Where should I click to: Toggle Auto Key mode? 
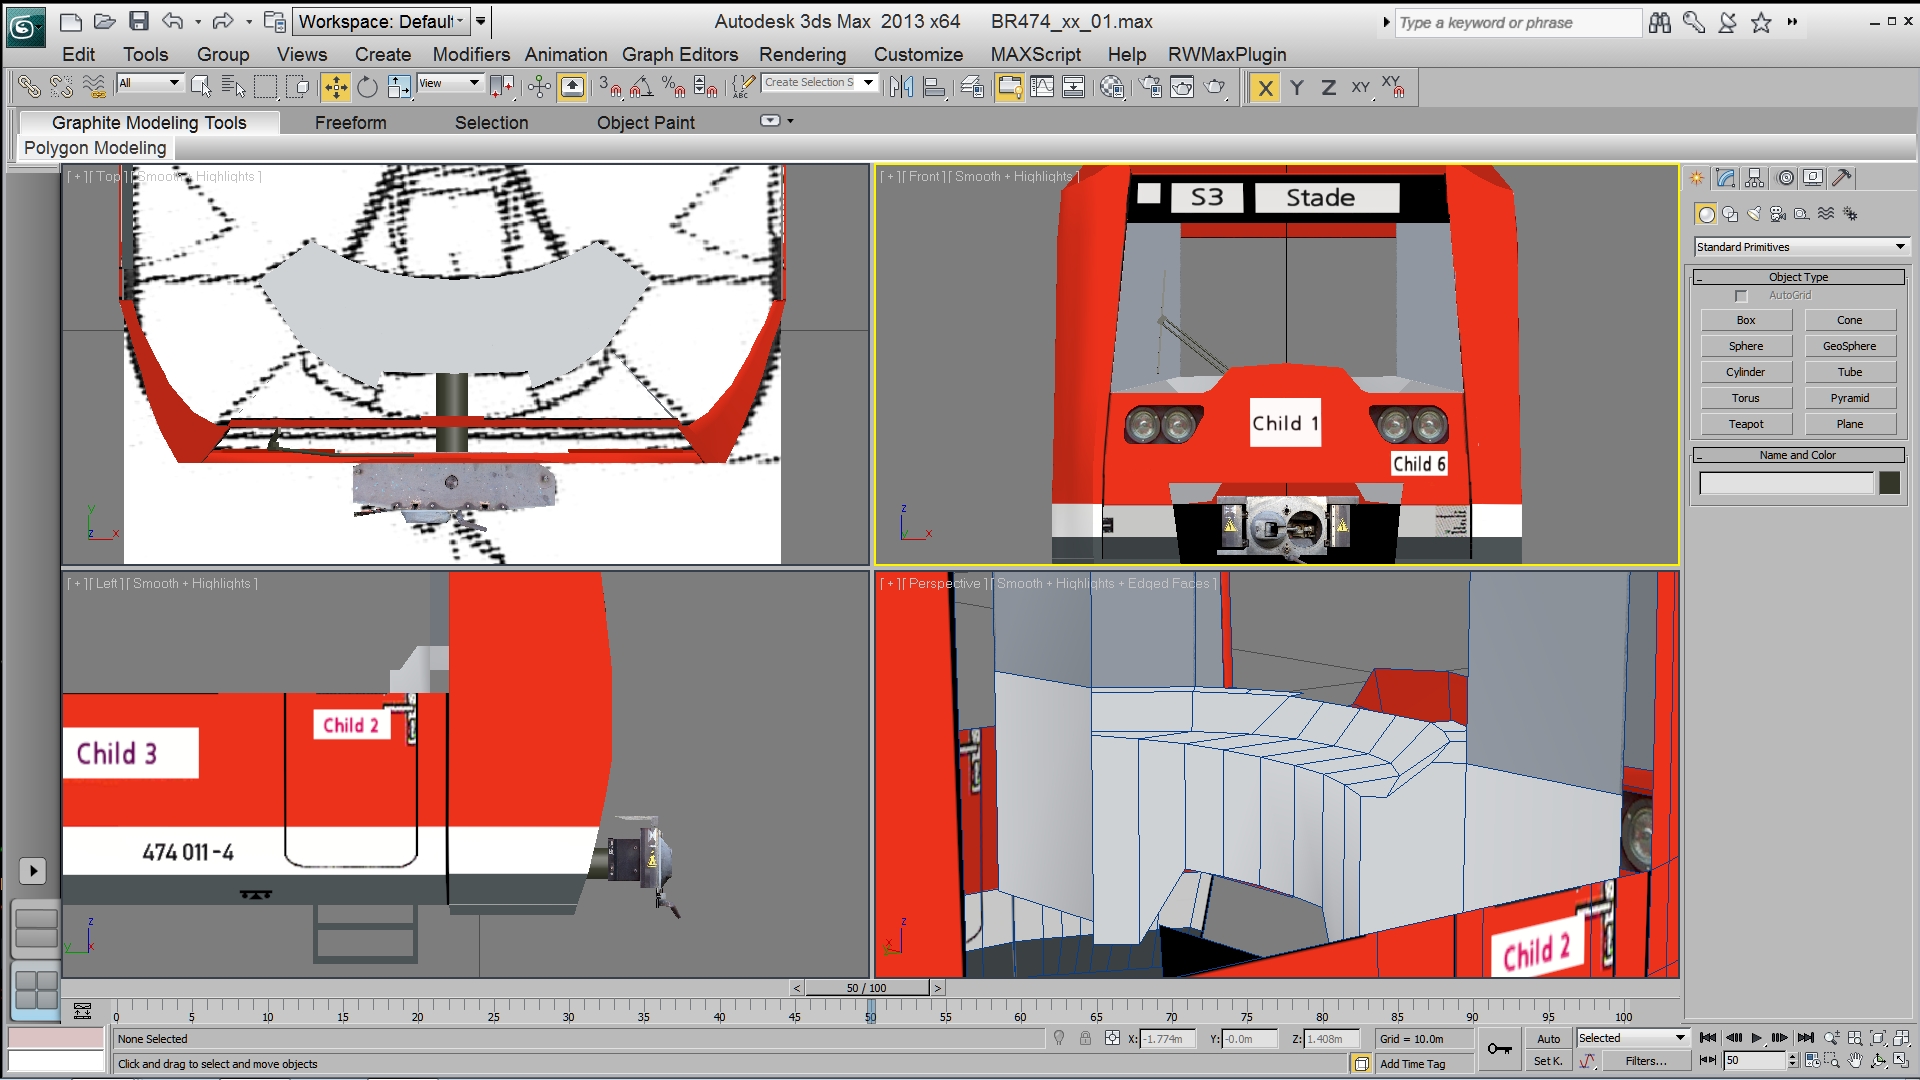1548,1039
